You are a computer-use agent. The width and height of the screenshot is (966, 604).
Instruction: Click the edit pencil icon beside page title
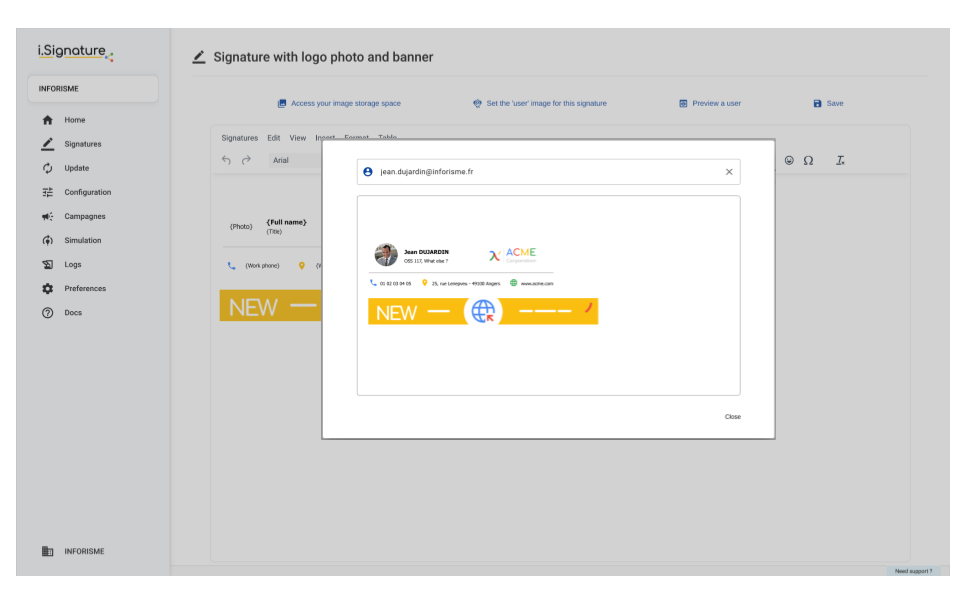[x=198, y=57]
